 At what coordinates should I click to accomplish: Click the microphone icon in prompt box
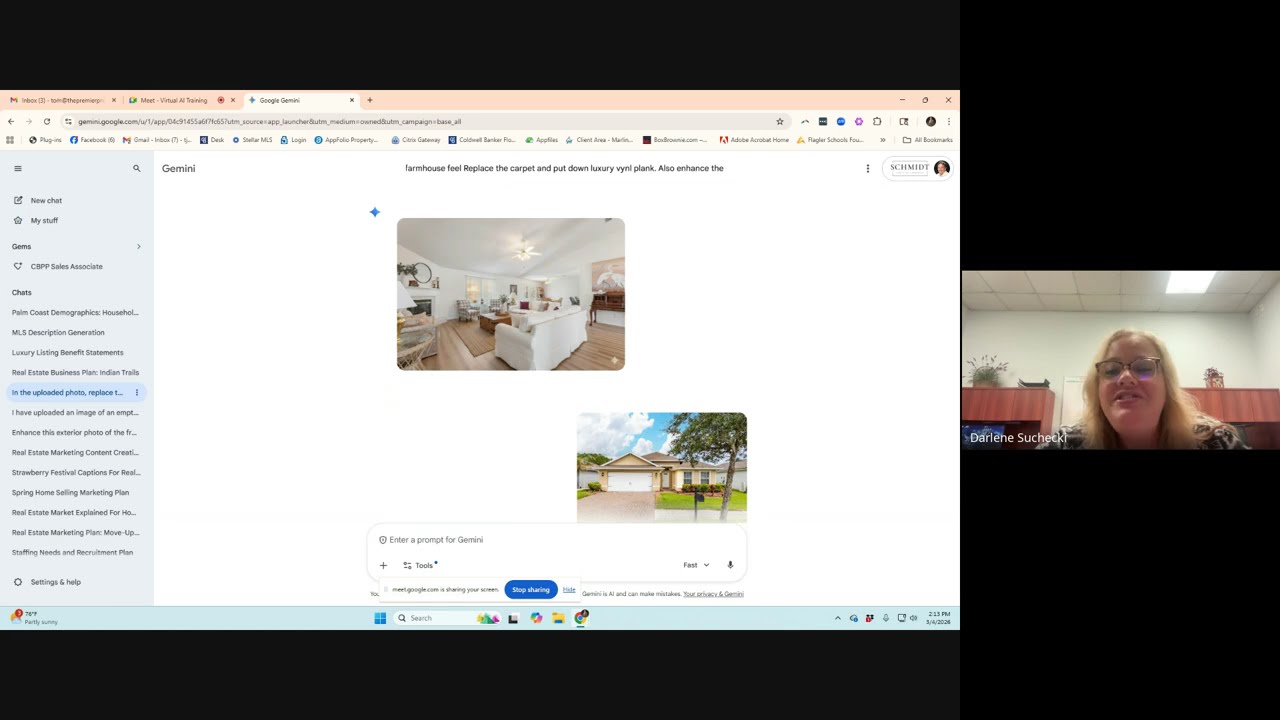tap(730, 565)
